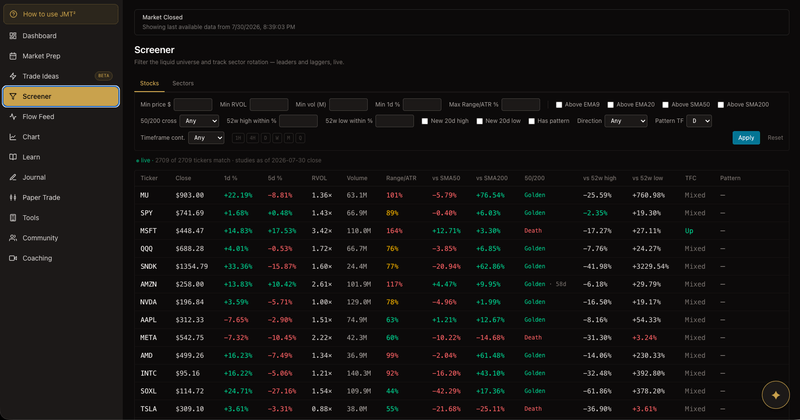Select the MU ticker row

point(462,195)
